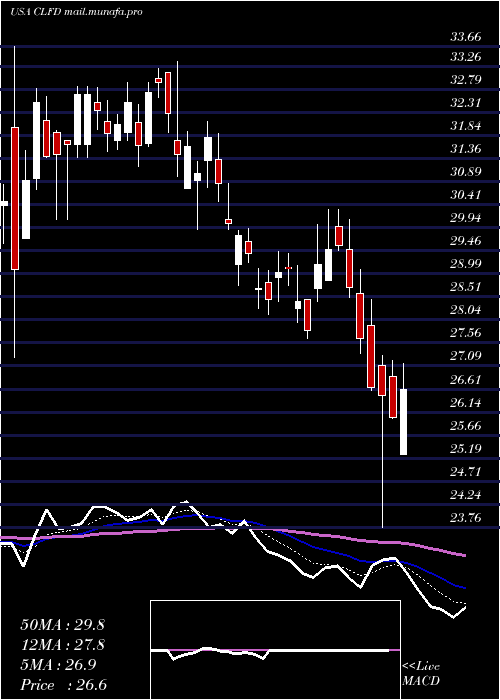Click the '<<Live MACD' label

point(421,674)
